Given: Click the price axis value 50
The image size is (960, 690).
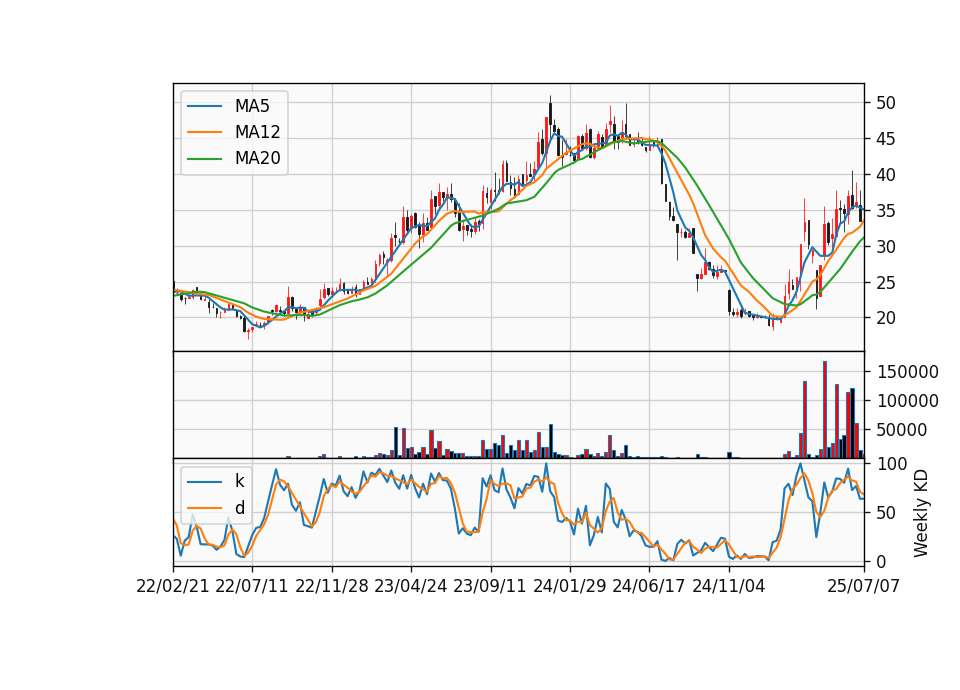Looking at the screenshot, I should point(886,103).
